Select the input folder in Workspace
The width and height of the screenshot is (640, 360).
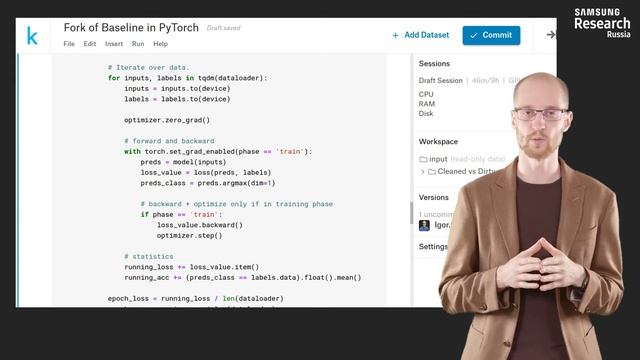438,159
